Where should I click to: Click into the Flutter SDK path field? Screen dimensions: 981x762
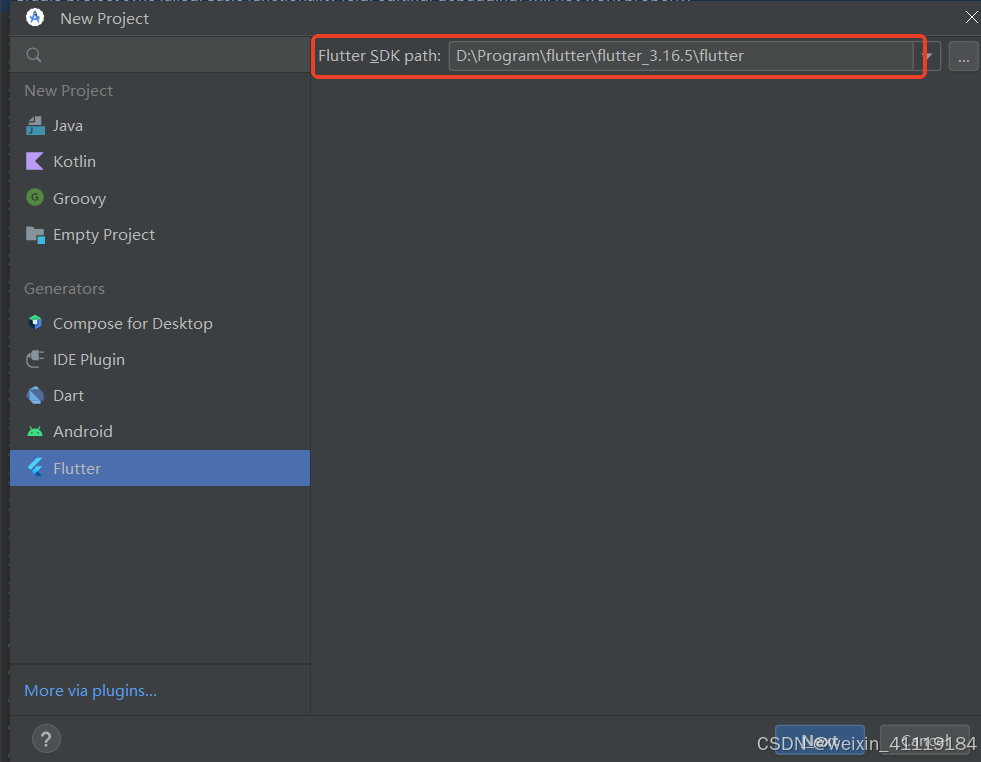click(681, 56)
